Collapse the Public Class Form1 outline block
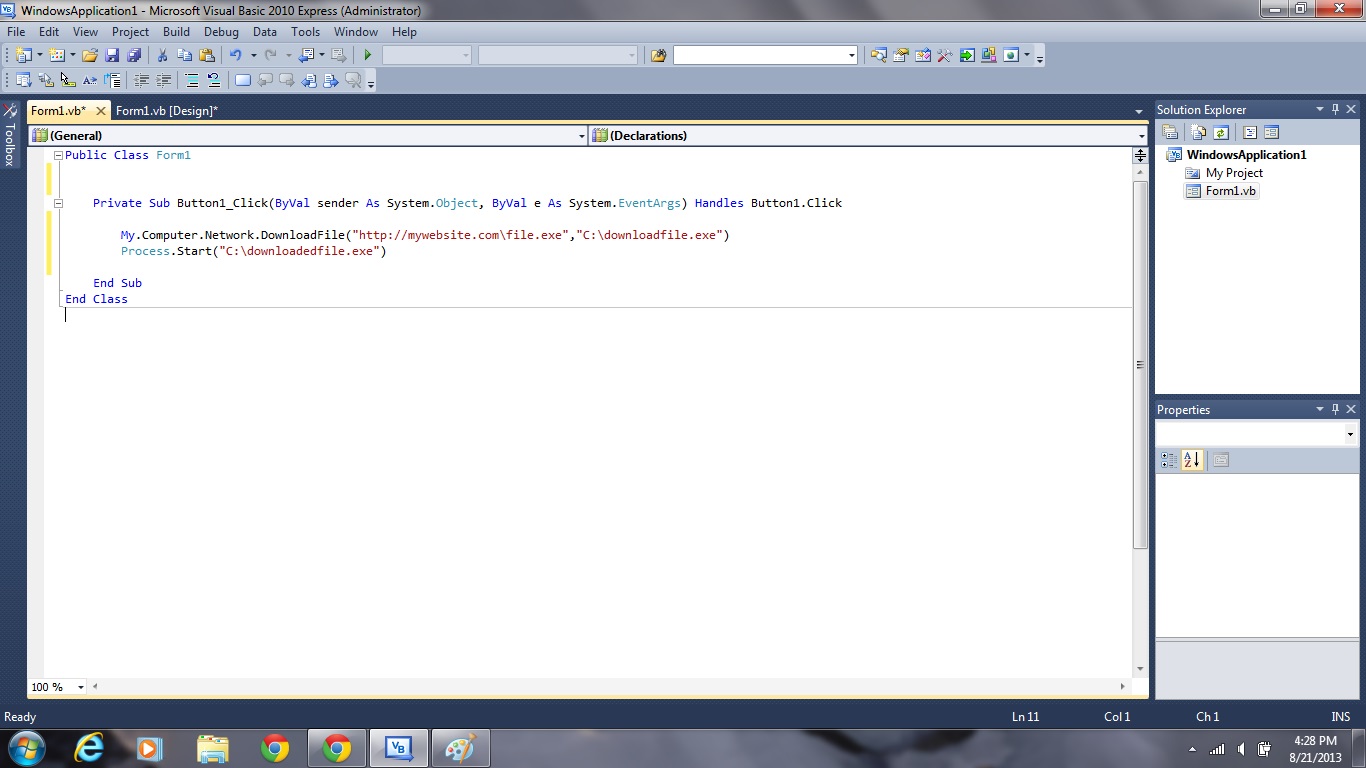 (x=58, y=155)
